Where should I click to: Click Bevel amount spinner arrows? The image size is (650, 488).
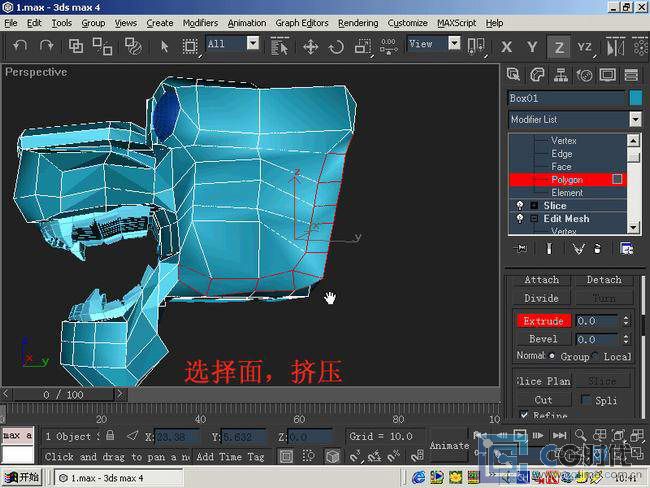point(626,339)
